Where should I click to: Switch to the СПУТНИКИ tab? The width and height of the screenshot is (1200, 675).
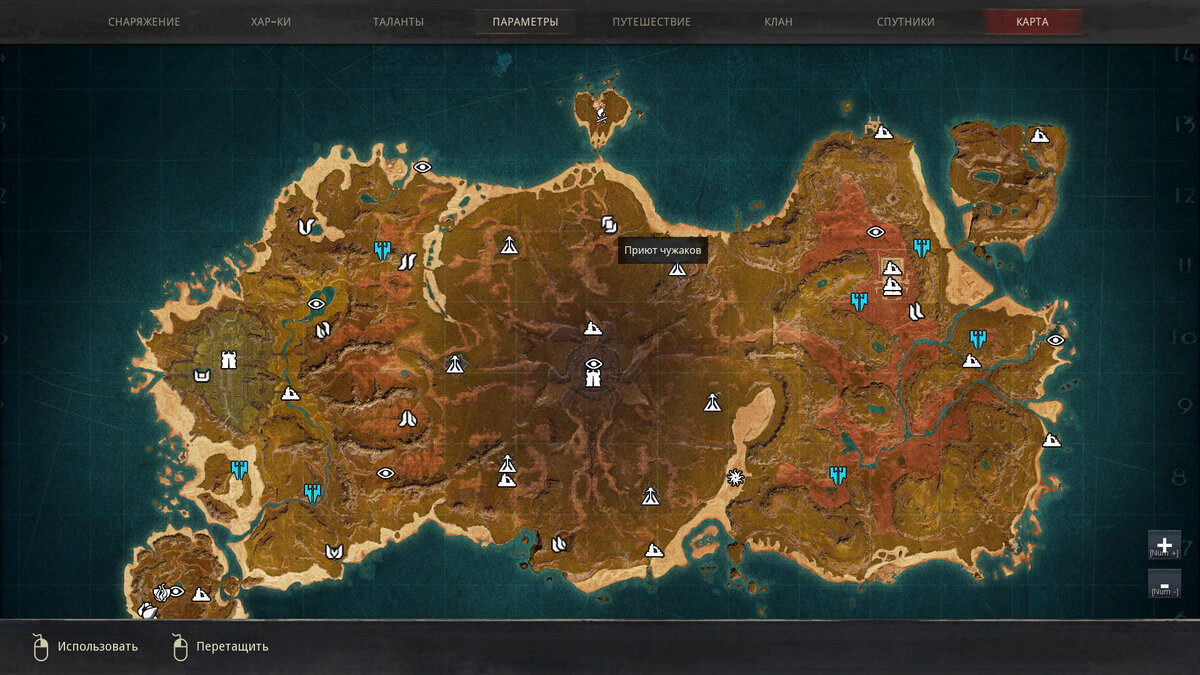pyautogui.click(x=905, y=21)
